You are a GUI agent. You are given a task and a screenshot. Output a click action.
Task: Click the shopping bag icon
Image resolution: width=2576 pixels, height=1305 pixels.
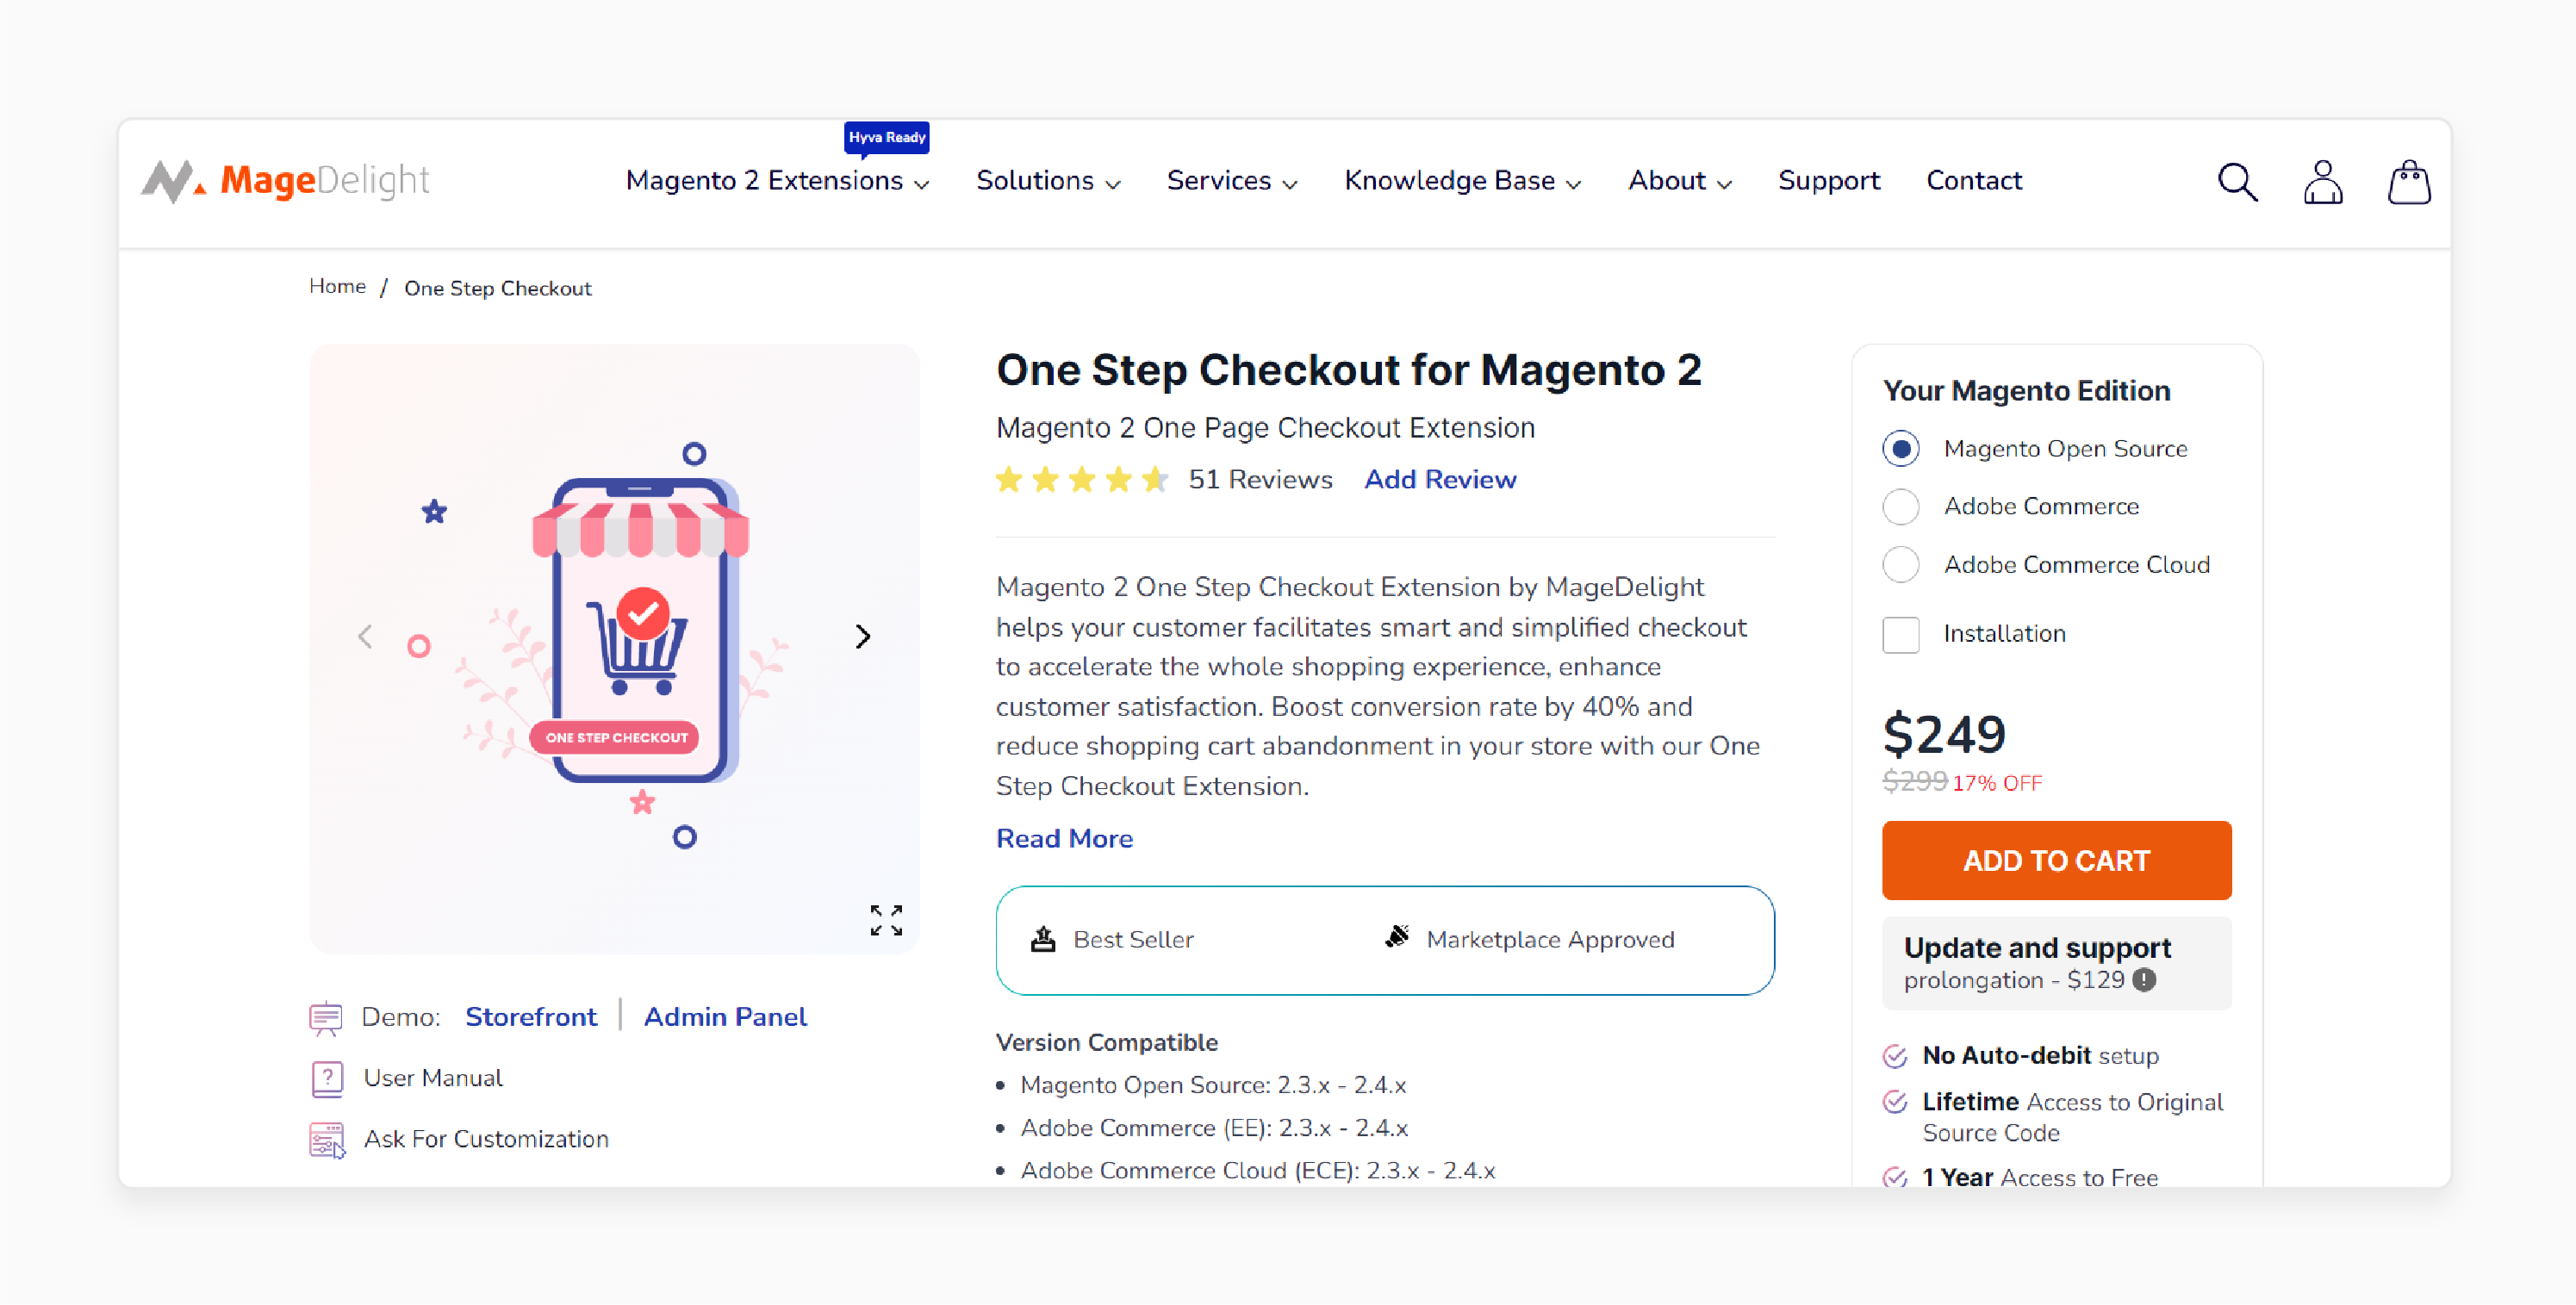[2410, 182]
